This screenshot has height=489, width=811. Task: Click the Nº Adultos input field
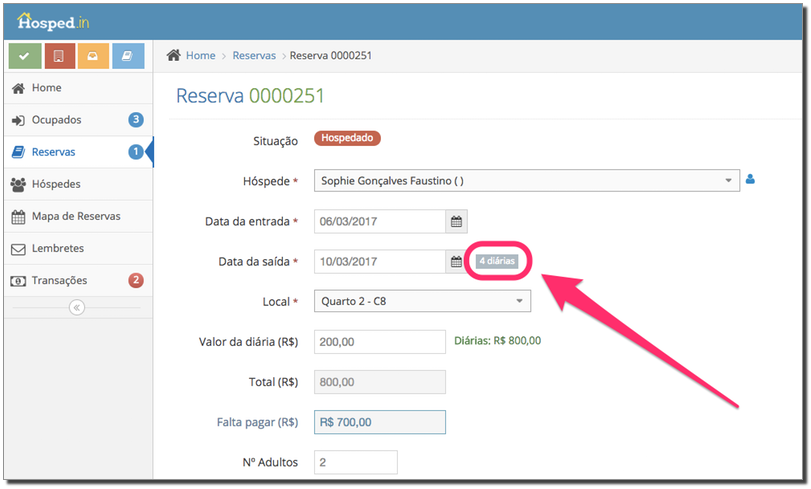click(x=356, y=462)
